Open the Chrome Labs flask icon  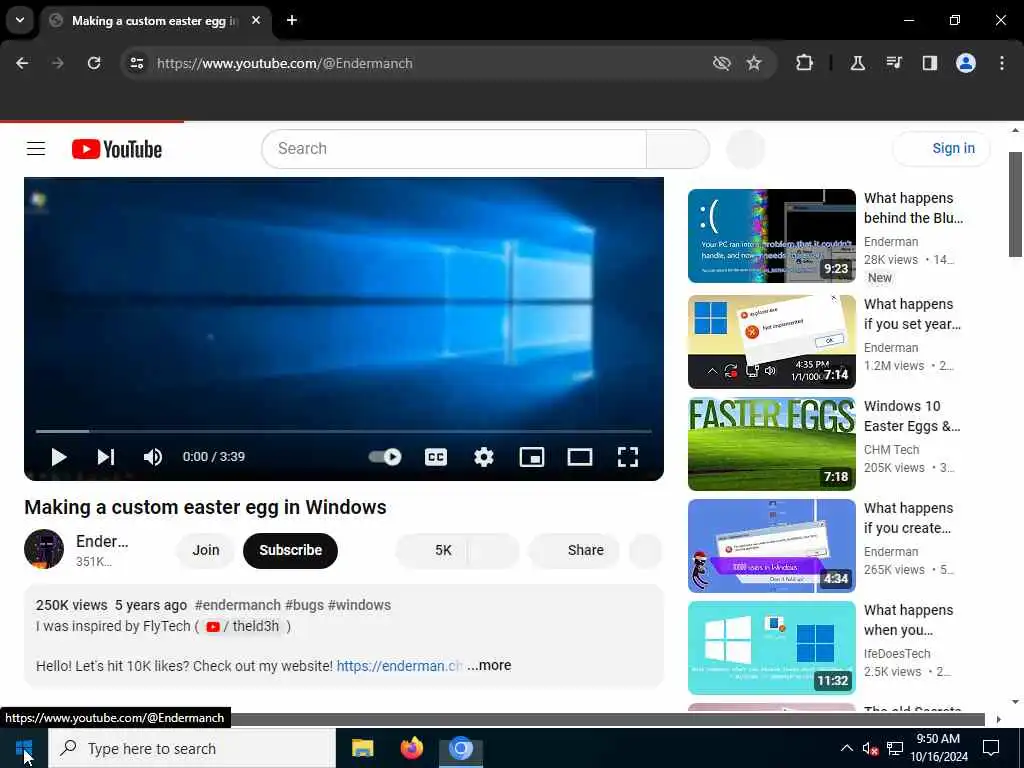click(857, 63)
